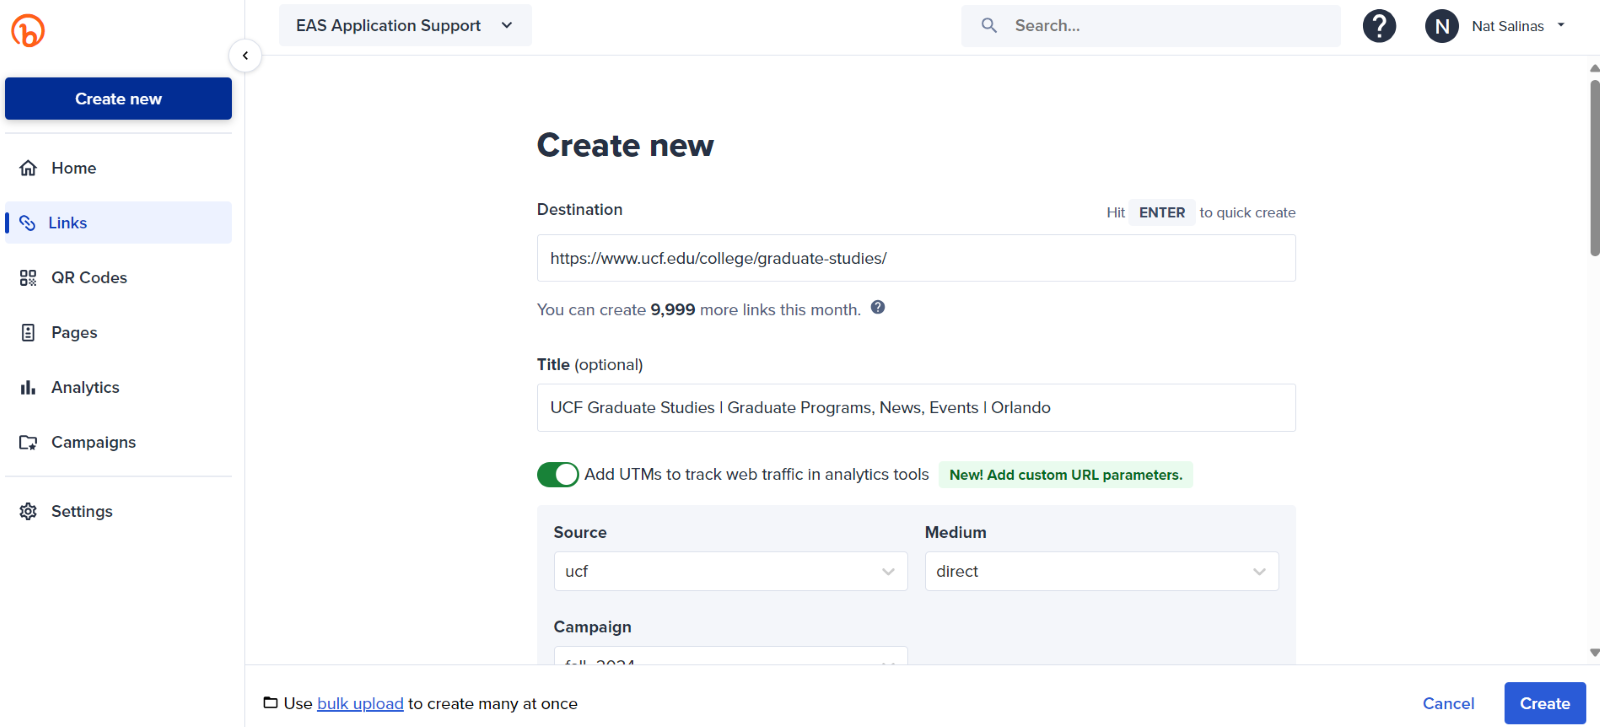Click the folder icon next to bulk upload

(x=270, y=703)
